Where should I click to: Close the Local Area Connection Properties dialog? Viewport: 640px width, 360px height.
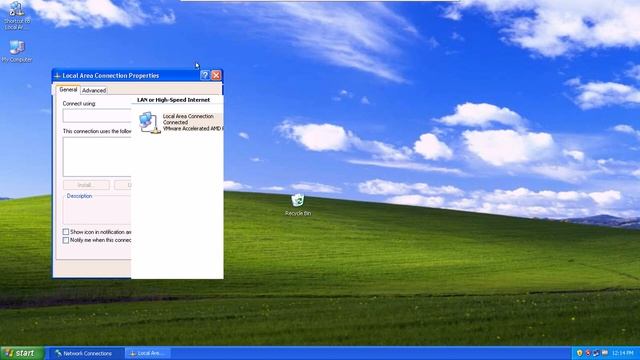tap(216, 75)
